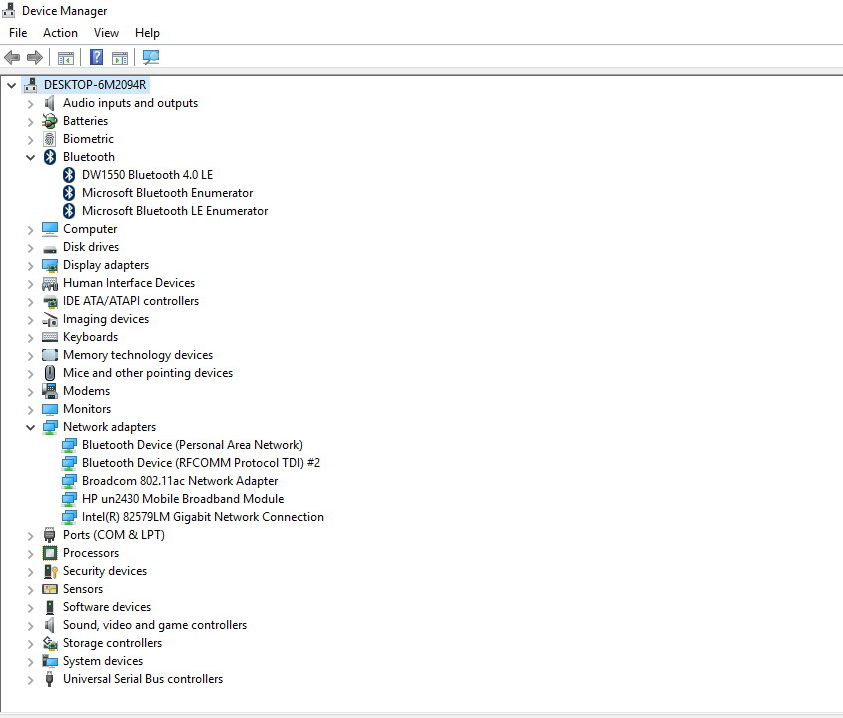Select Bluetooth Device (Personal Area Network)

point(192,445)
